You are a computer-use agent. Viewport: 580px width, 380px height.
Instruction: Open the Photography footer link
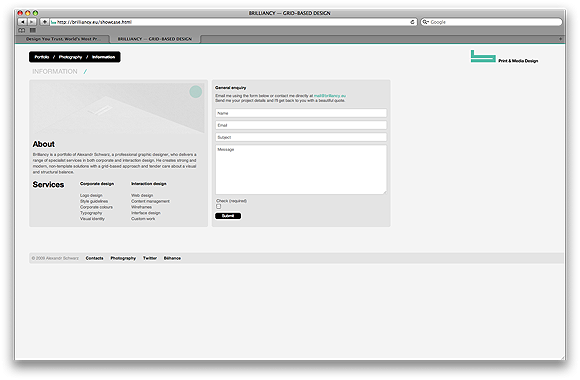coord(123,258)
